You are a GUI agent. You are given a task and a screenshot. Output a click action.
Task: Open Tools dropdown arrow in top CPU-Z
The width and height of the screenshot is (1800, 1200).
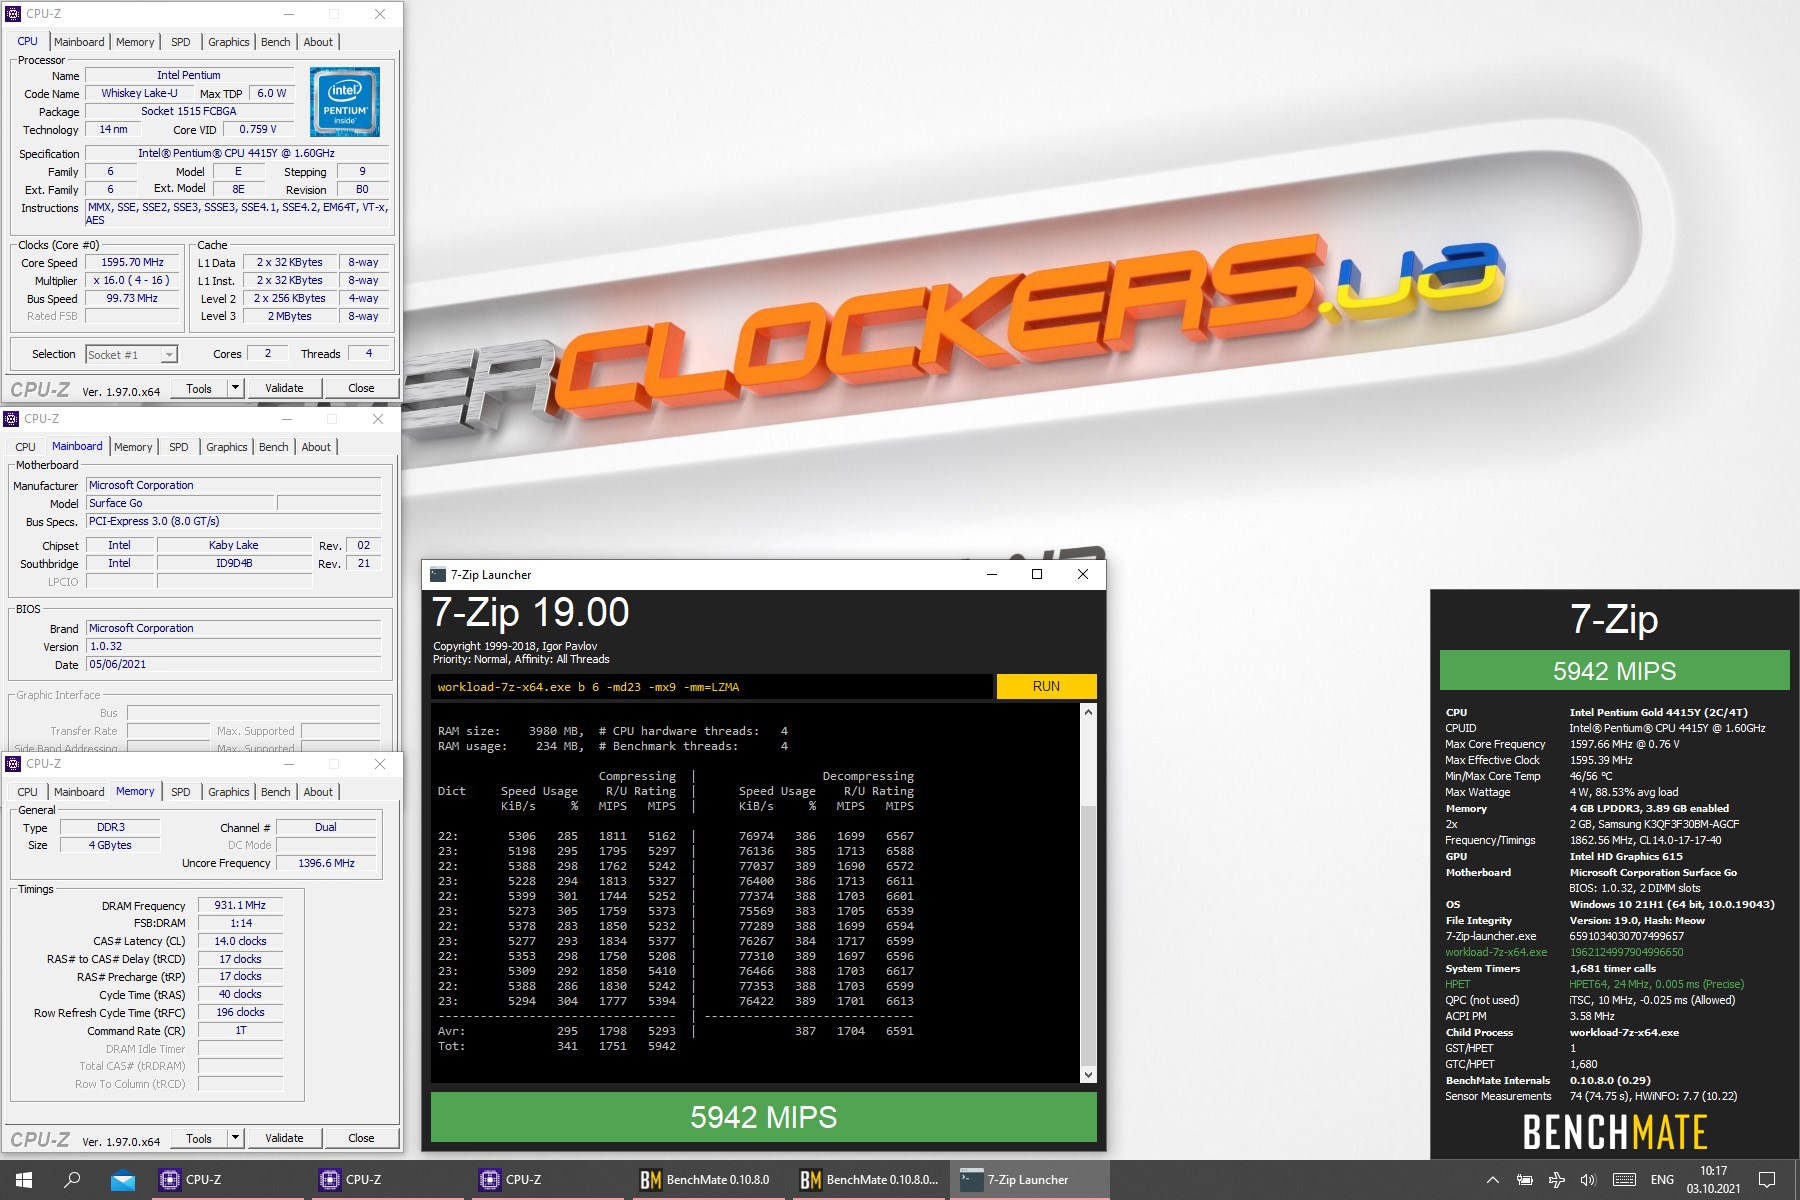(235, 388)
